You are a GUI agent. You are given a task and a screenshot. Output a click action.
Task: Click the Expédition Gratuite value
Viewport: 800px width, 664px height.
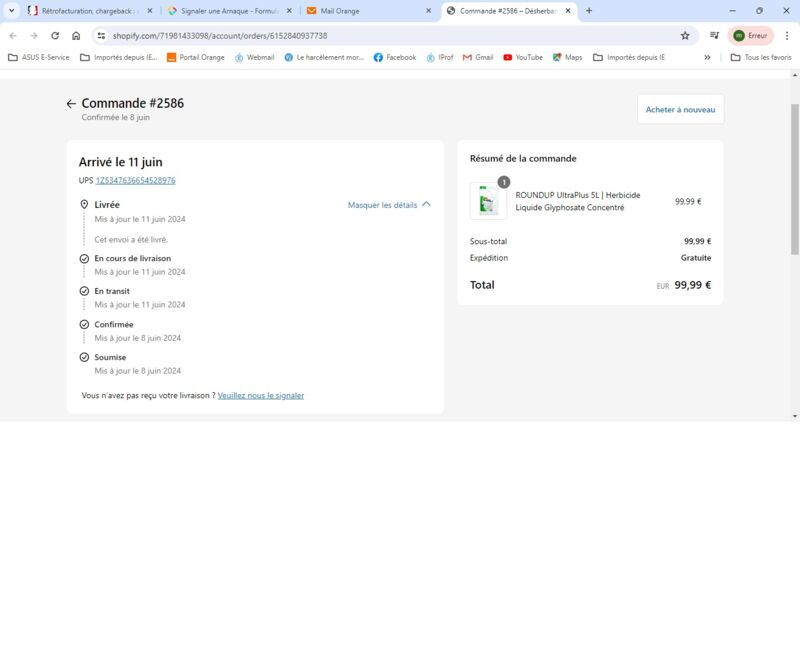click(x=696, y=258)
